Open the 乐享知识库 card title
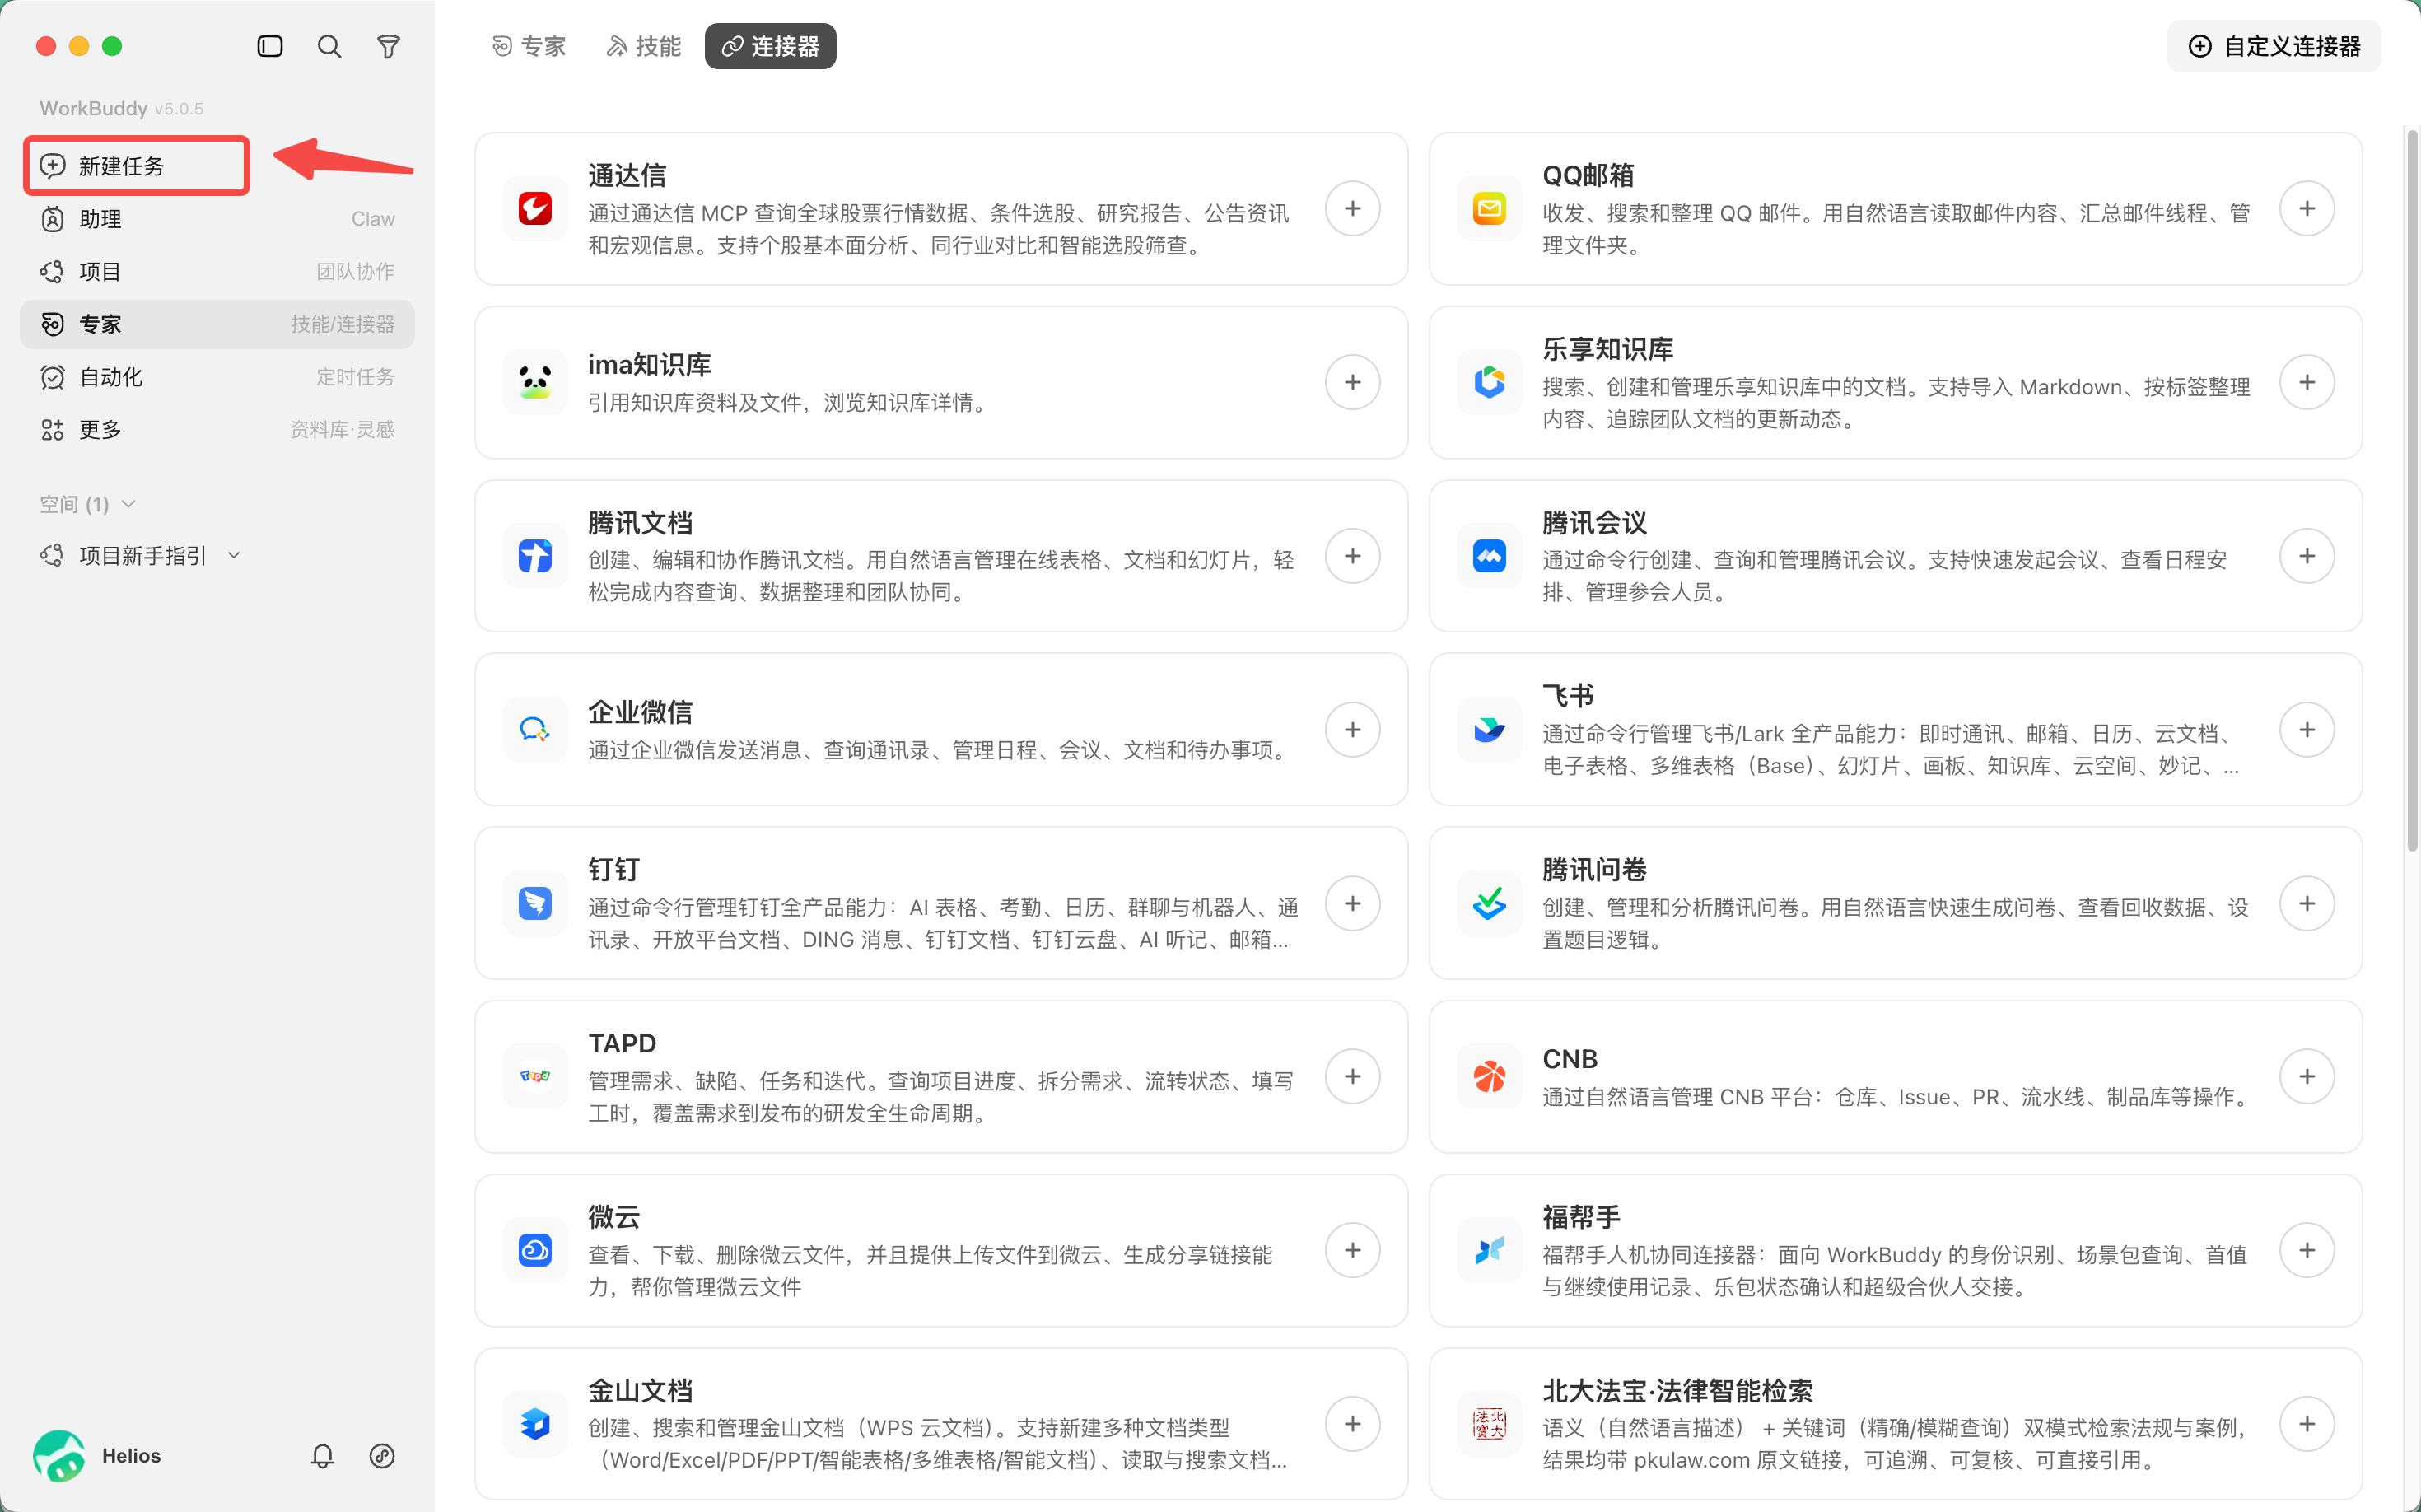The image size is (2421, 1512). click(x=1607, y=349)
